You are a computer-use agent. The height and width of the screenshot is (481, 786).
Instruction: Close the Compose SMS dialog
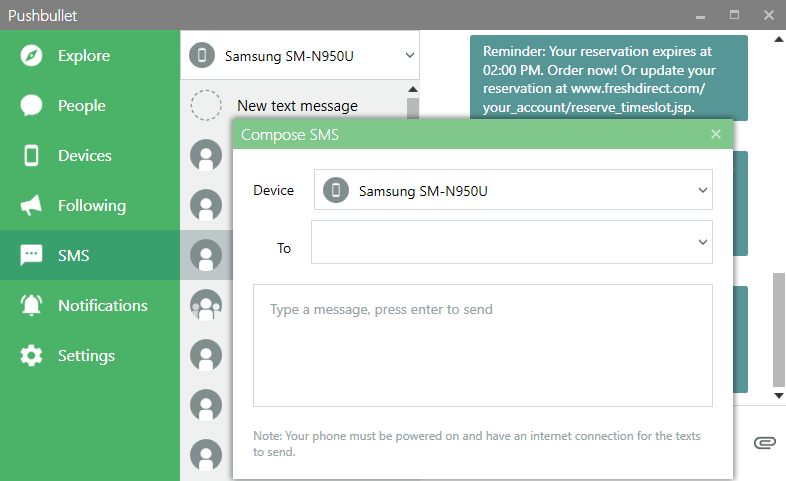coord(716,134)
